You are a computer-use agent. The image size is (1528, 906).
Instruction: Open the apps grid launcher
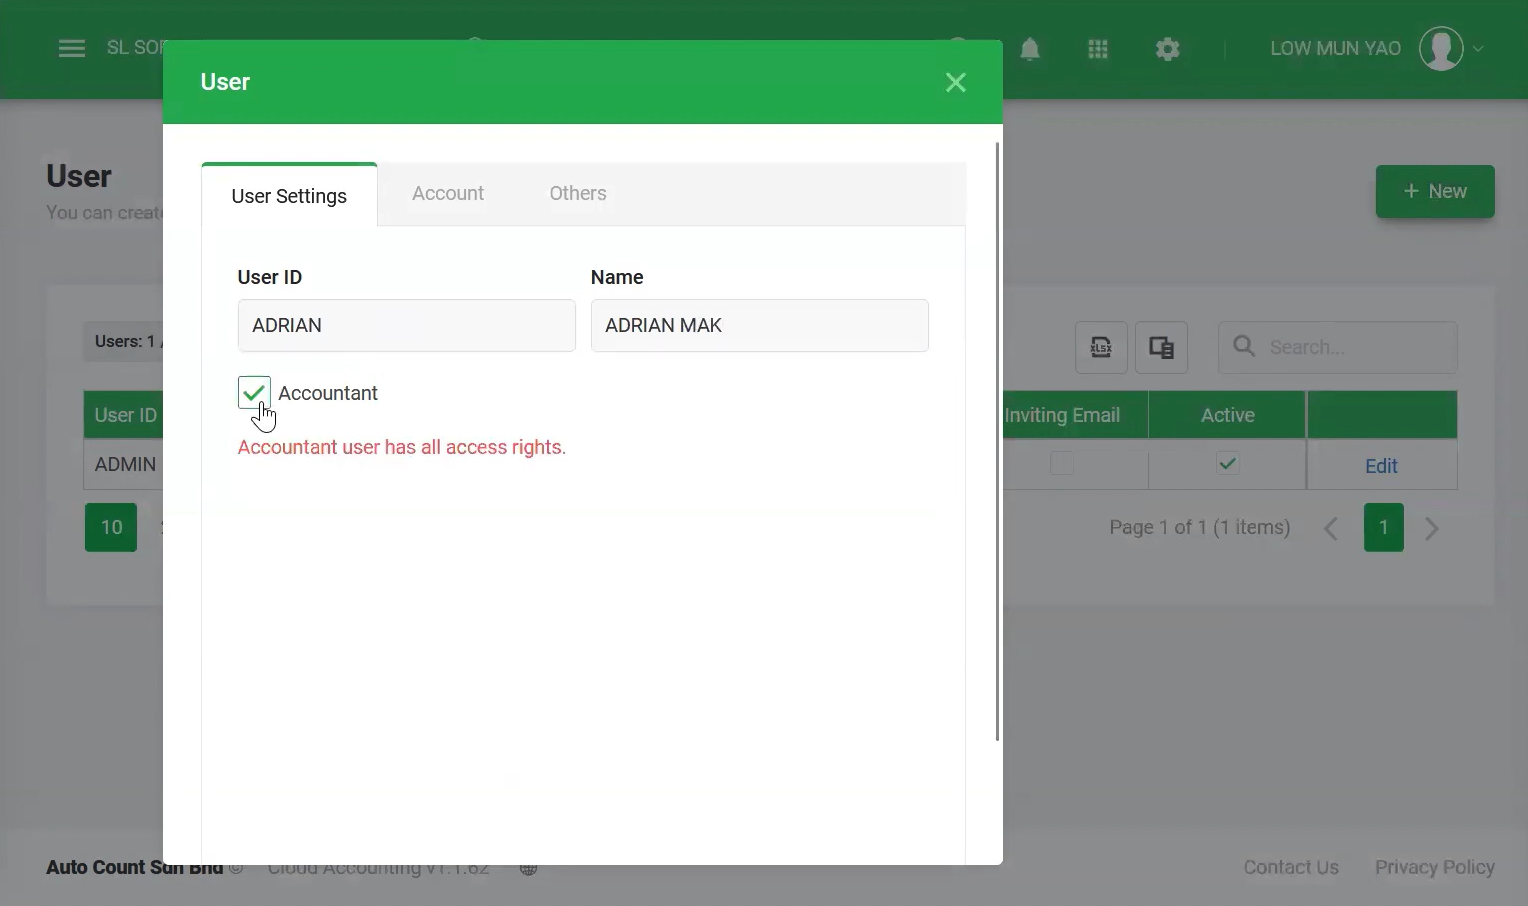pos(1098,49)
